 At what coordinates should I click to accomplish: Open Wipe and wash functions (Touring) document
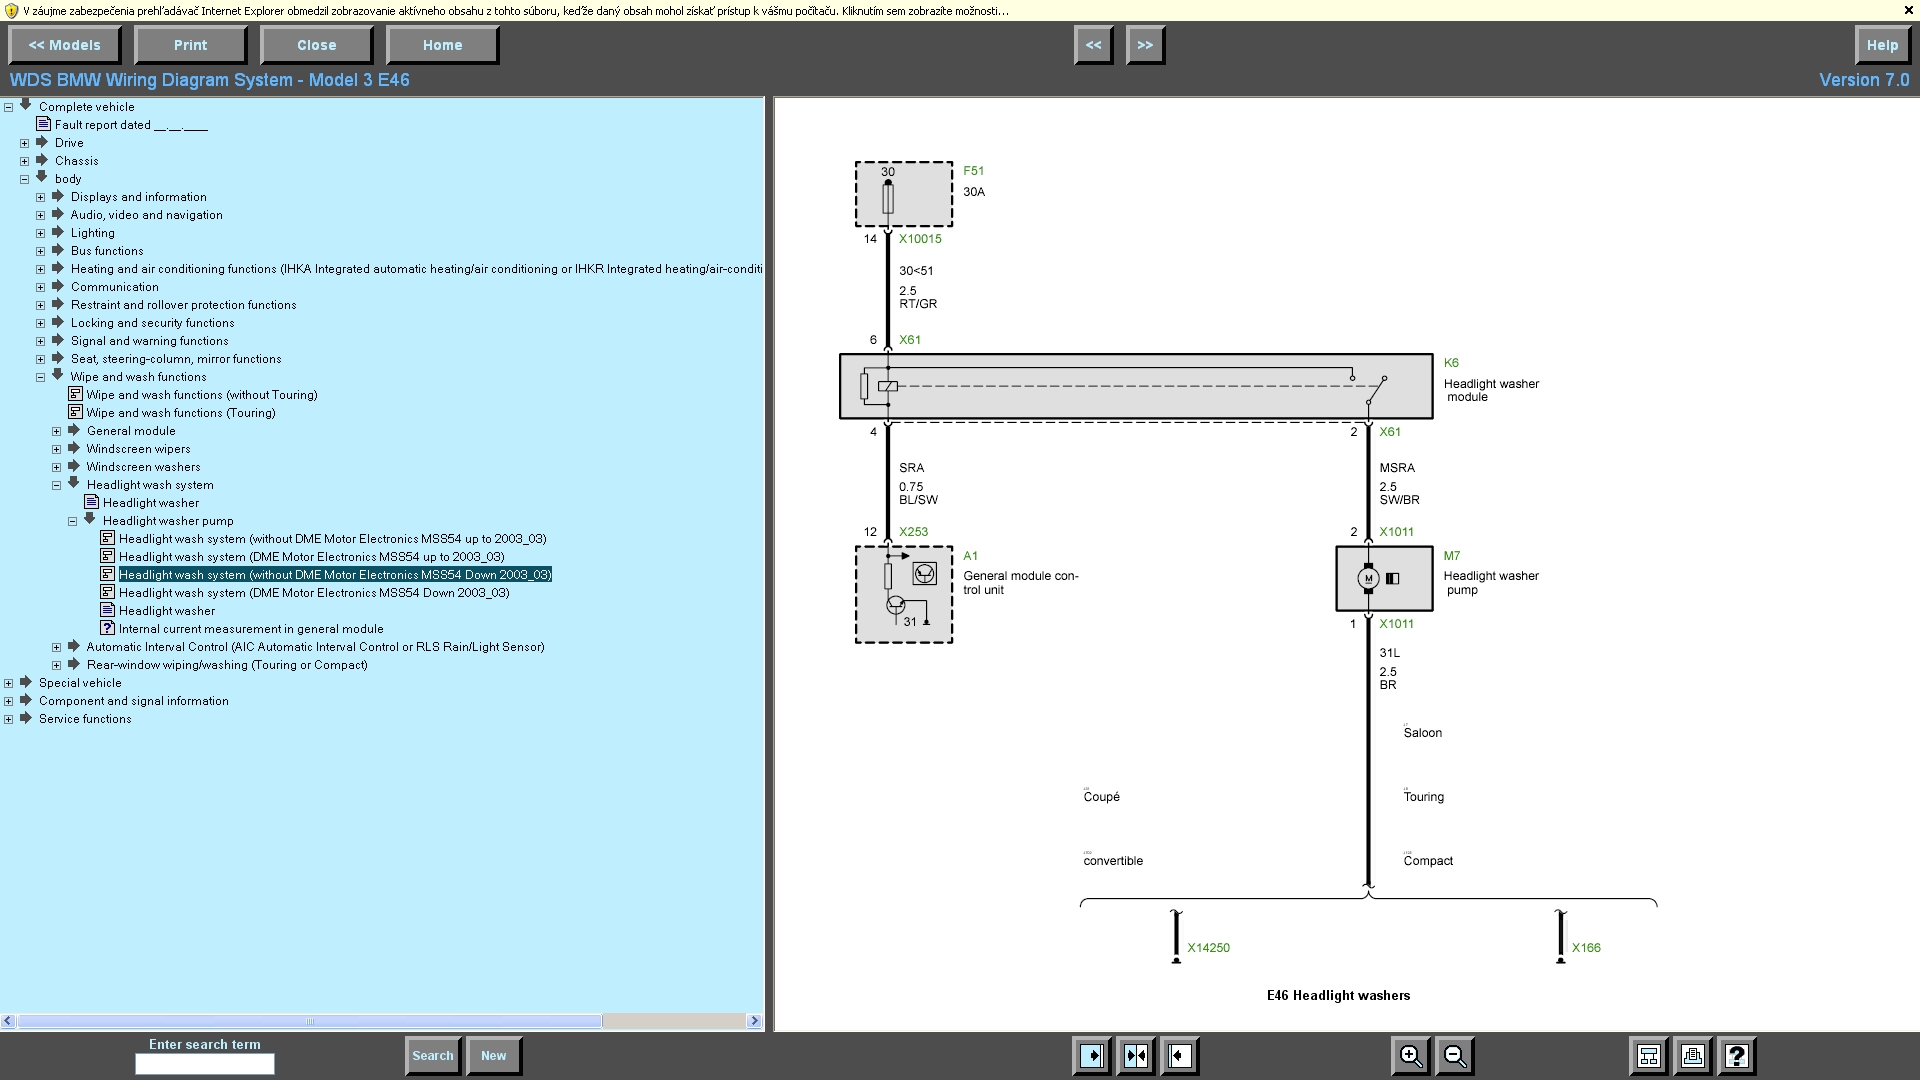pos(180,413)
